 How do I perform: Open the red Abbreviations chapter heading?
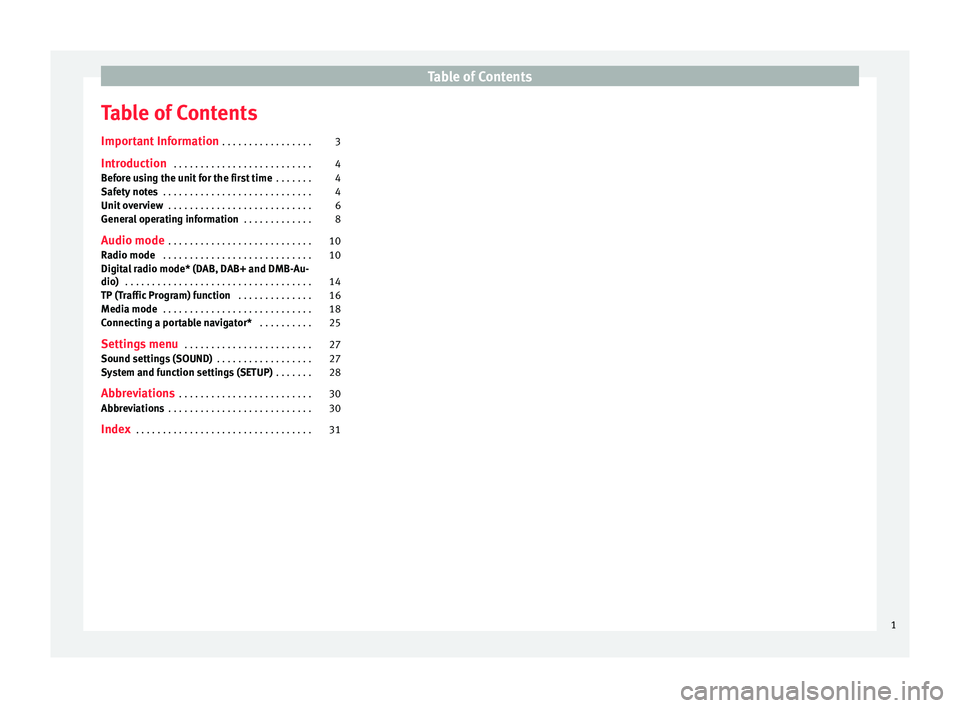click(x=138, y=393)
